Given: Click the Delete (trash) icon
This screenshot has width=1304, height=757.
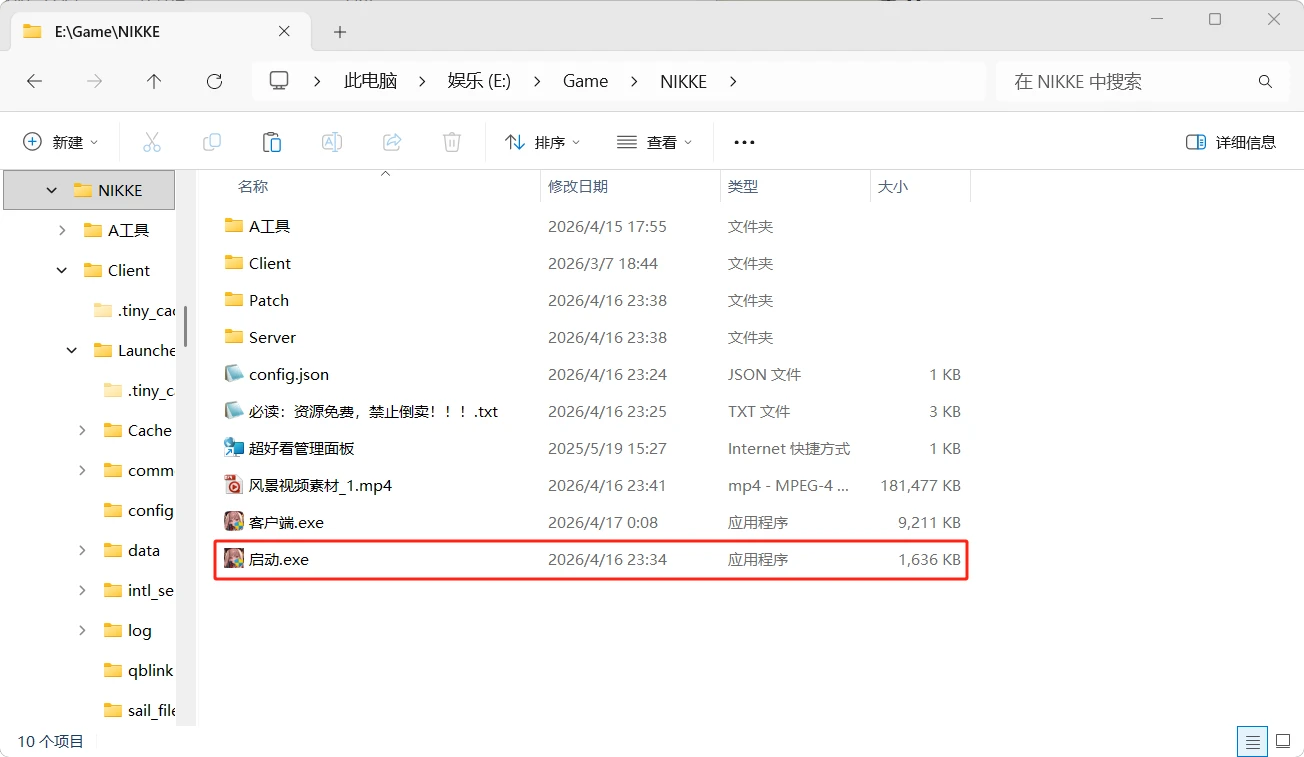Looking at the screenshot, I should 451,142.
